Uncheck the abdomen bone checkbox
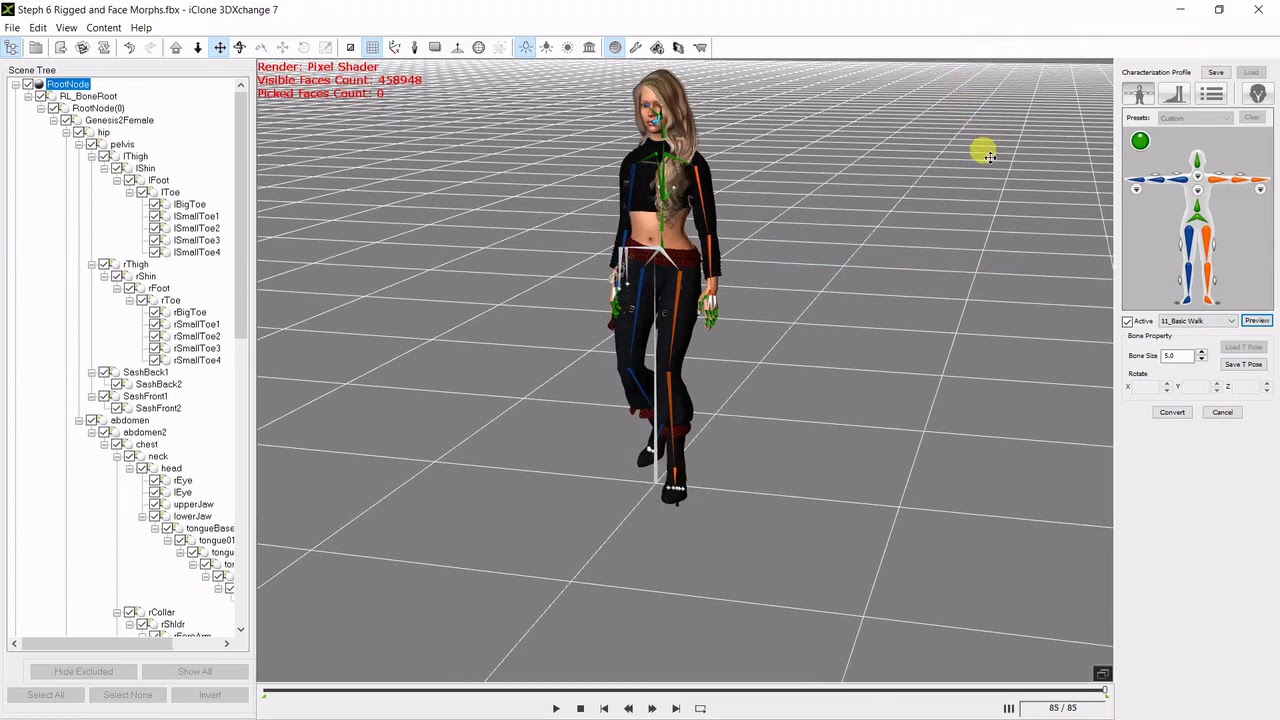The width and height of the screenshot is (1280, 720). [x=92, y=420]
